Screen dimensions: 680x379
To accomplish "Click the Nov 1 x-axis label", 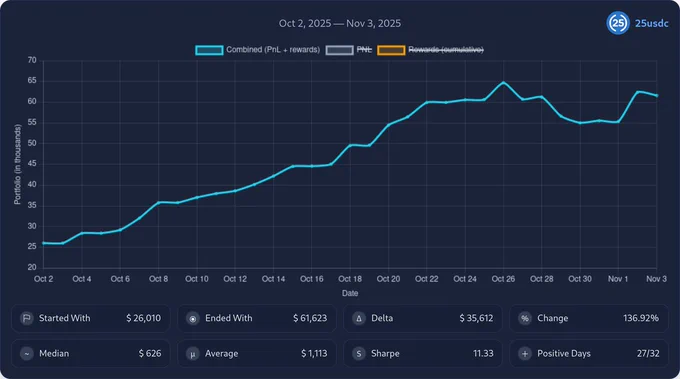I will (618, 279).
